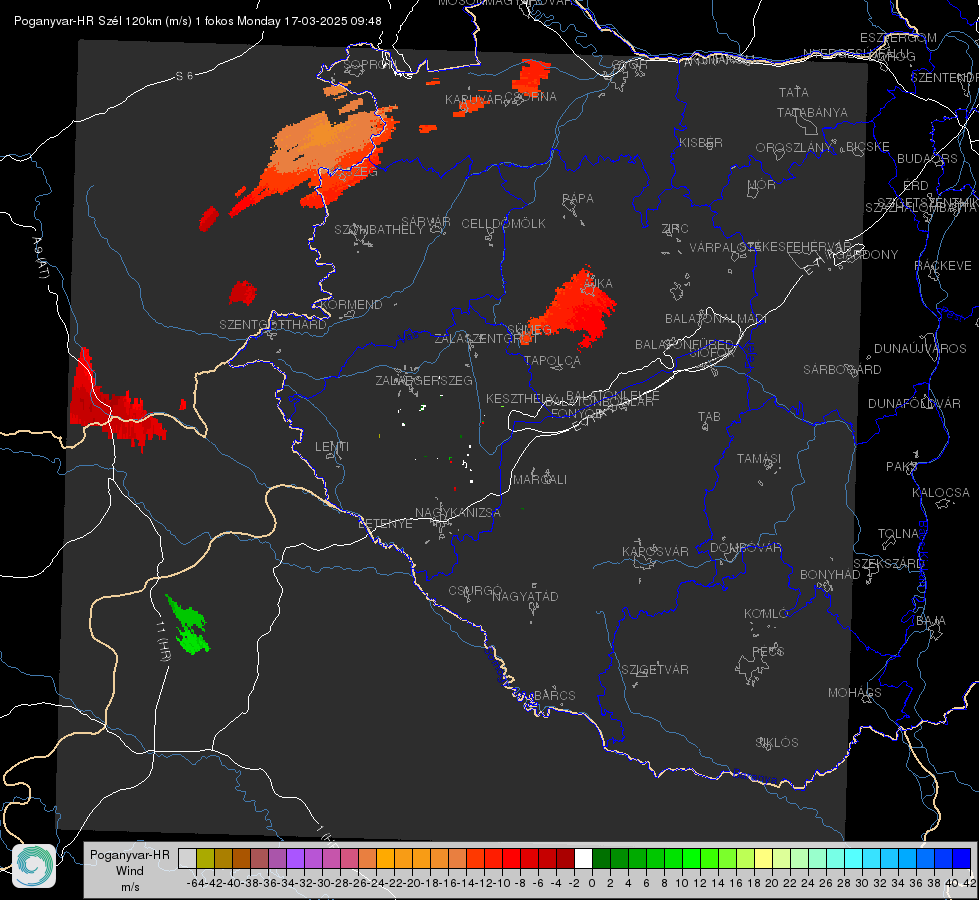Viewport: 979px width, 900px height.
Task: Select the deep blue swatch ending the legend
Action: tap(962, 859)
